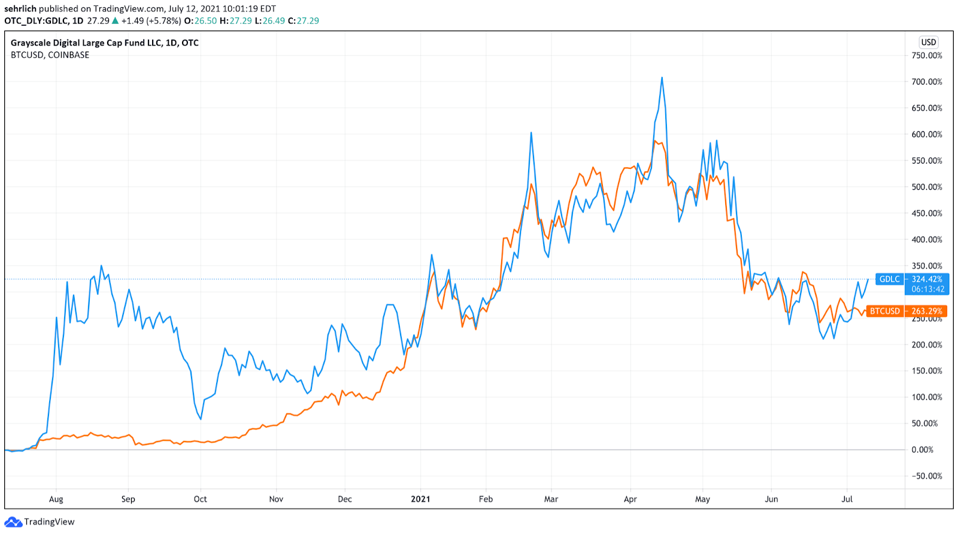Click the 550.00% axis label

pyautogui.click(x=927, y=161)
